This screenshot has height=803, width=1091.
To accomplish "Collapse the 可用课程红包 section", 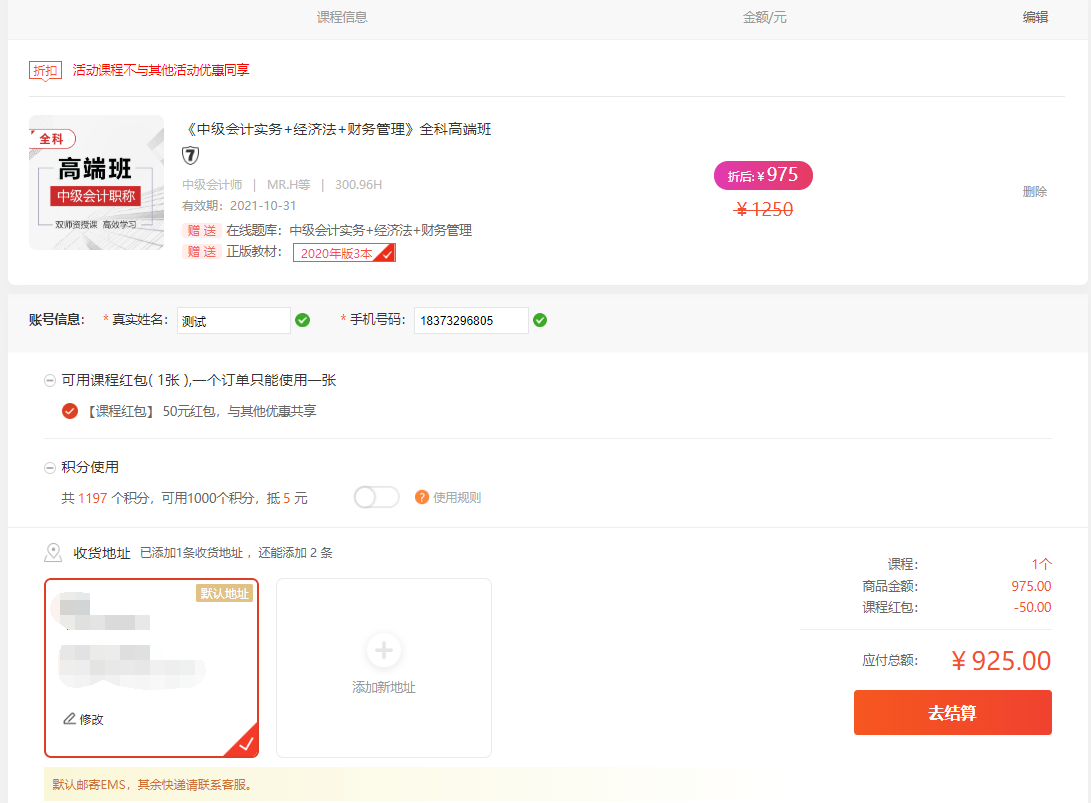I will pos(50,380).
